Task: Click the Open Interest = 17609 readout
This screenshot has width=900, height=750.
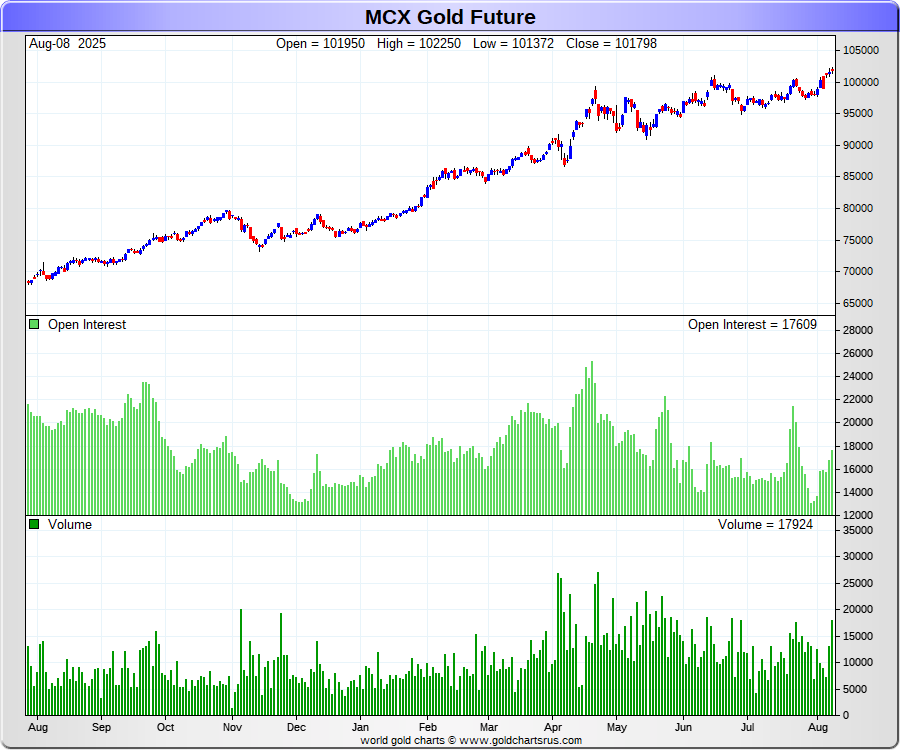Action: (752, 324)
